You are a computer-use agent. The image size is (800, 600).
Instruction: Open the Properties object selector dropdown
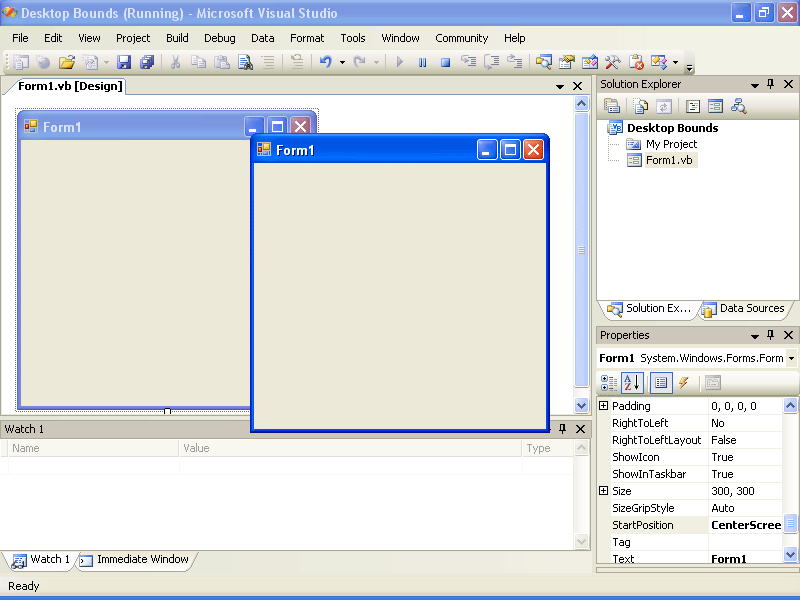791,358
